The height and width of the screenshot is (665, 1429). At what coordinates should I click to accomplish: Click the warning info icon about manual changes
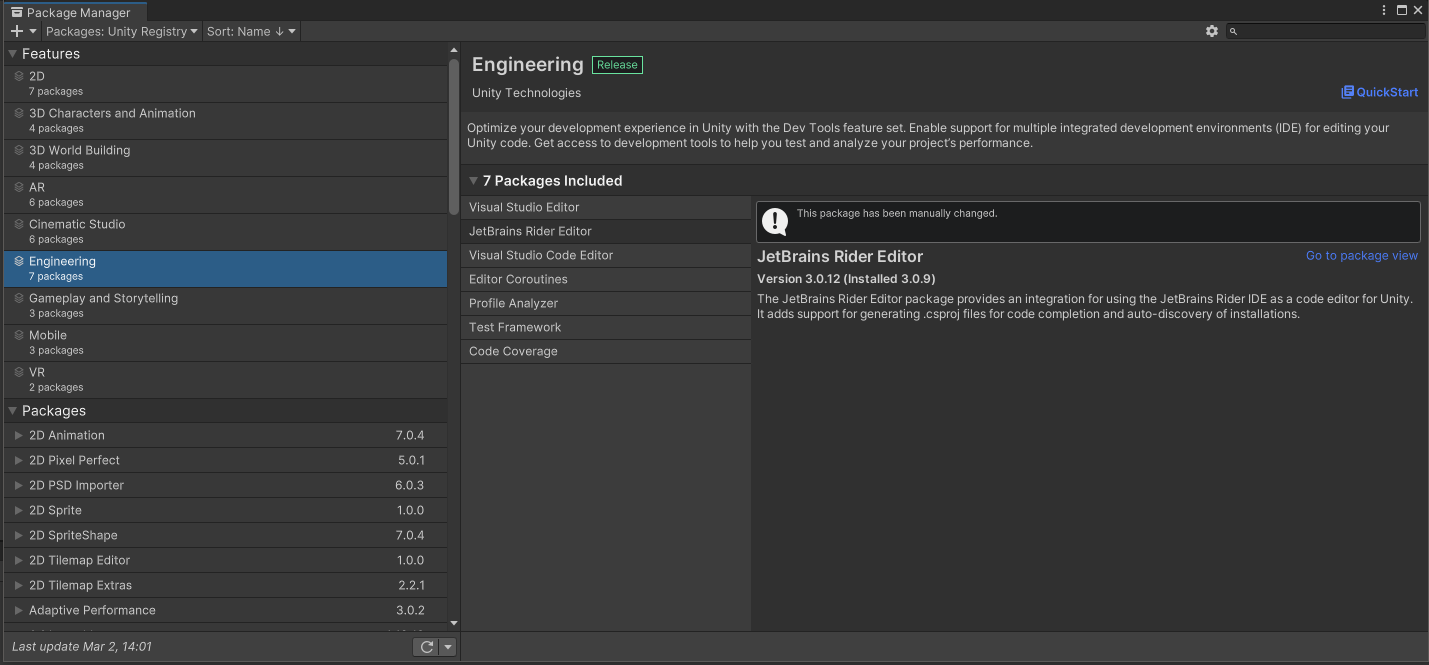tap(775, 221)
